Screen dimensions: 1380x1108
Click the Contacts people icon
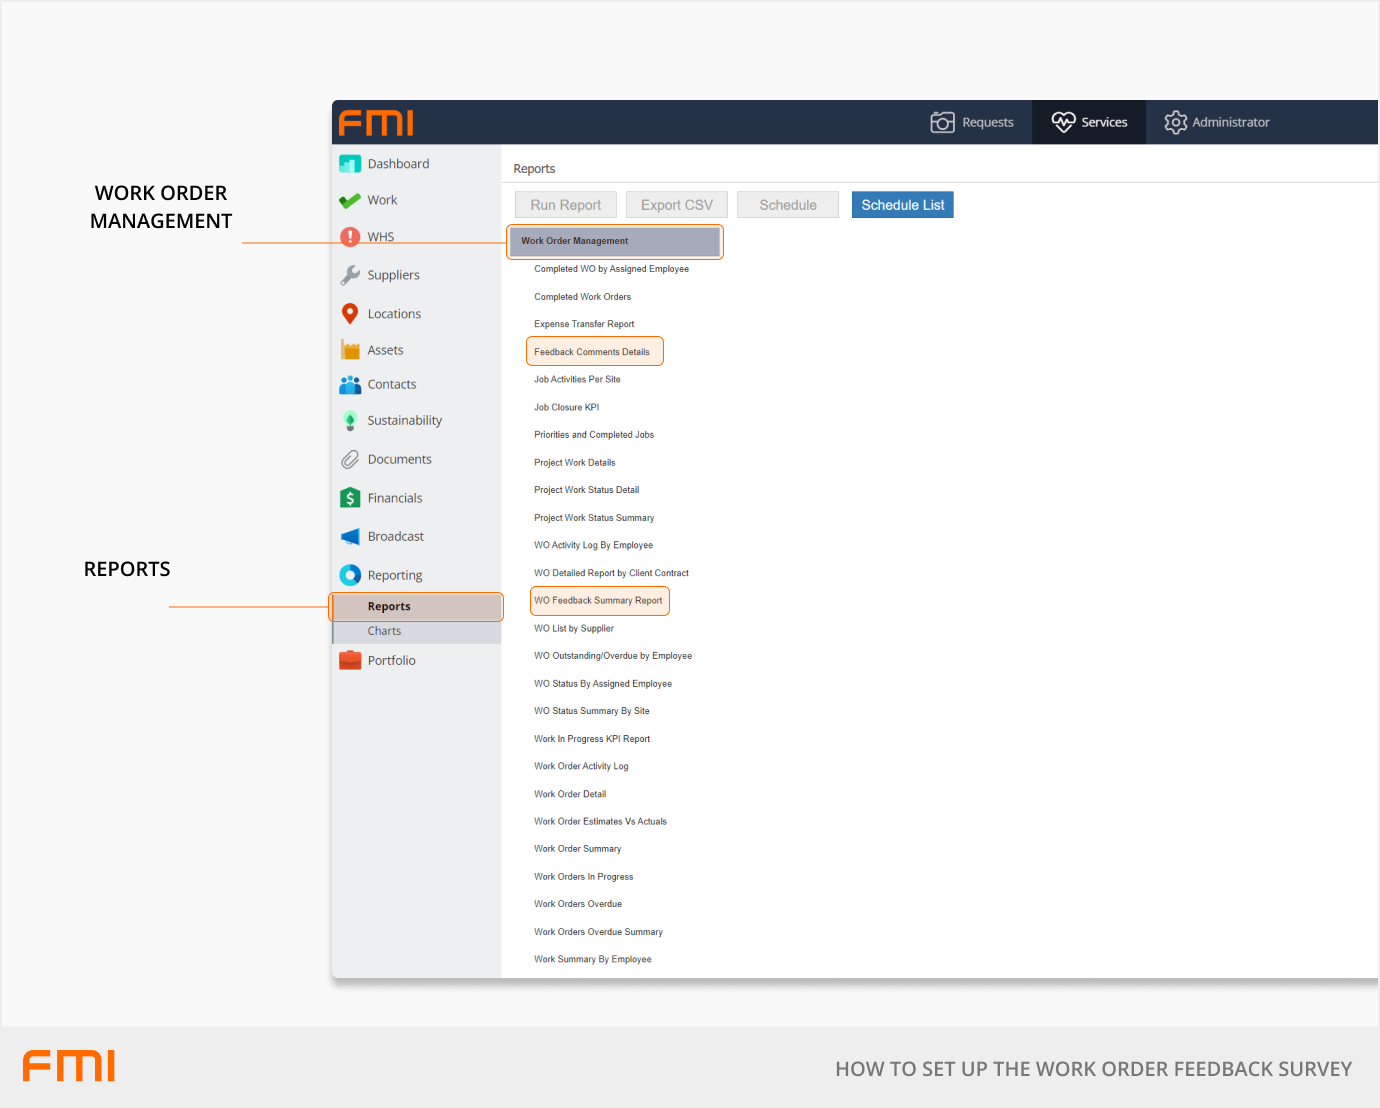coord(350,385)
